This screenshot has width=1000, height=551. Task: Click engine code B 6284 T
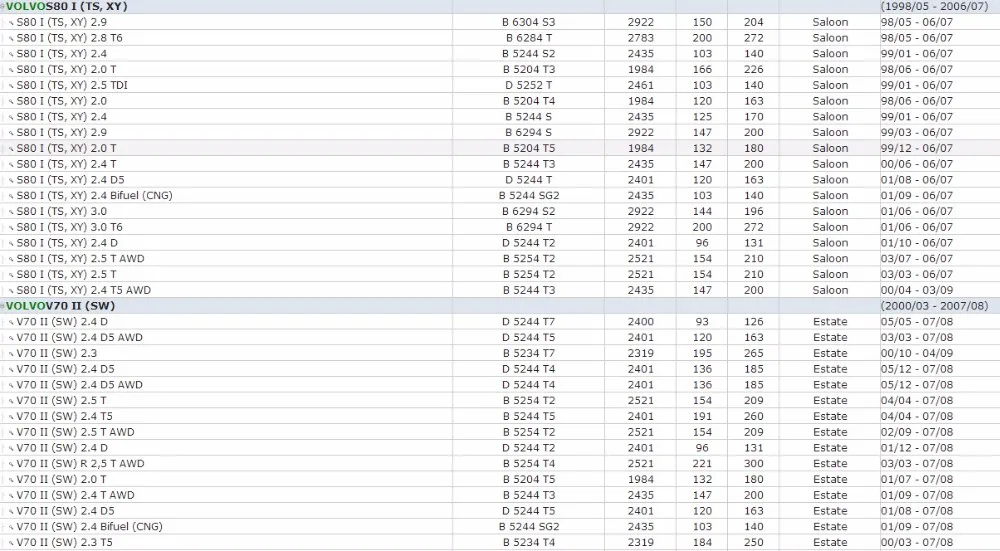529,38
